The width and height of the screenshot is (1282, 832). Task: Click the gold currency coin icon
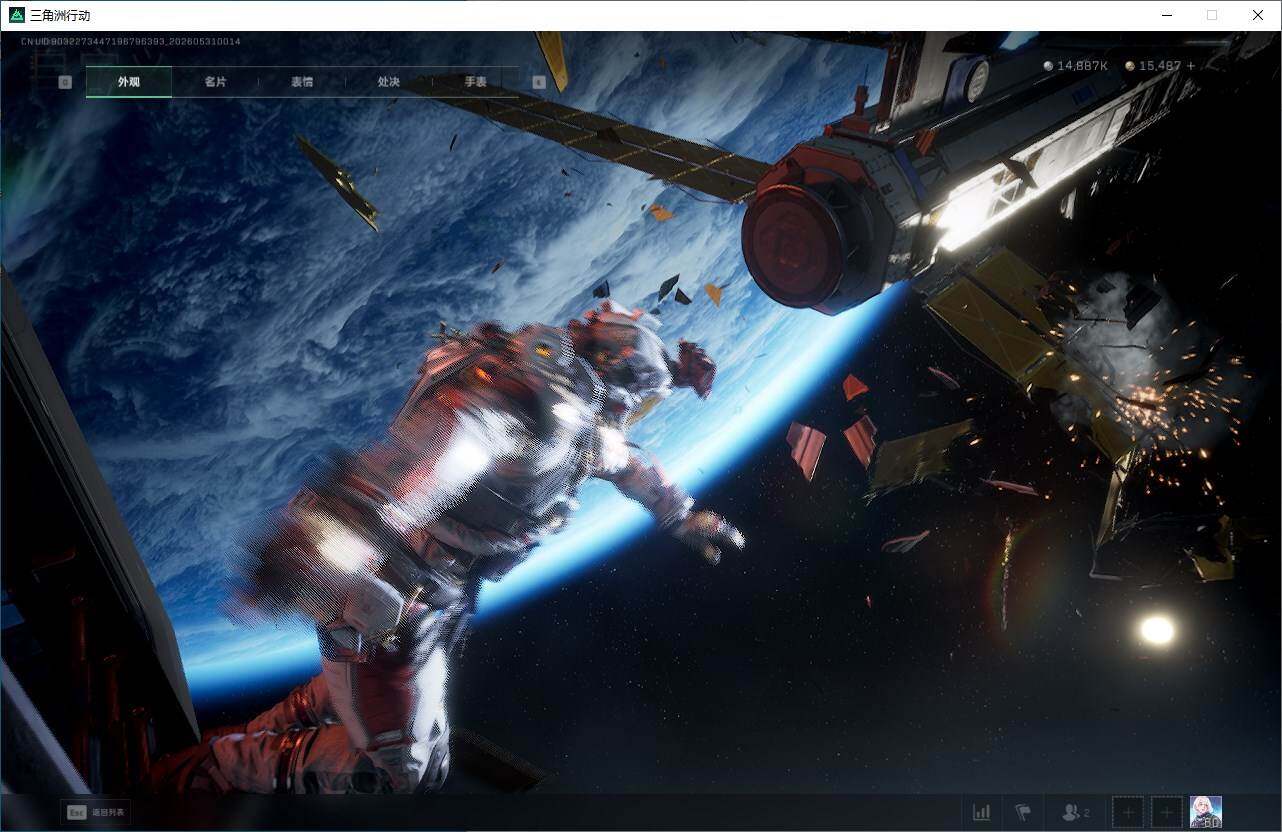point(1130,66)
